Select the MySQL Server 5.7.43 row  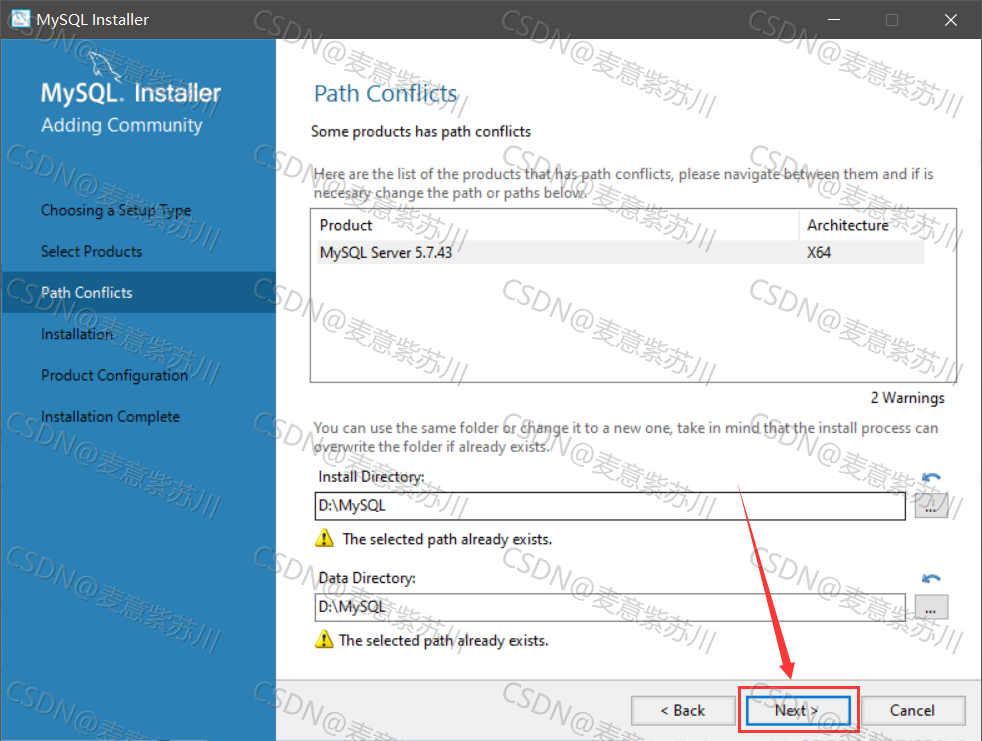click(x=620, y=252)
